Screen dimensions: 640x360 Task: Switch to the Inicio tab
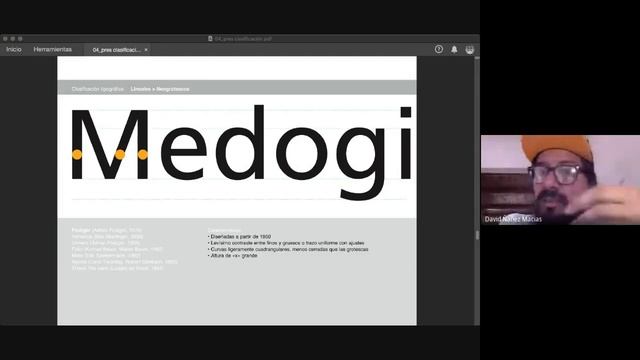pos(13,49)
